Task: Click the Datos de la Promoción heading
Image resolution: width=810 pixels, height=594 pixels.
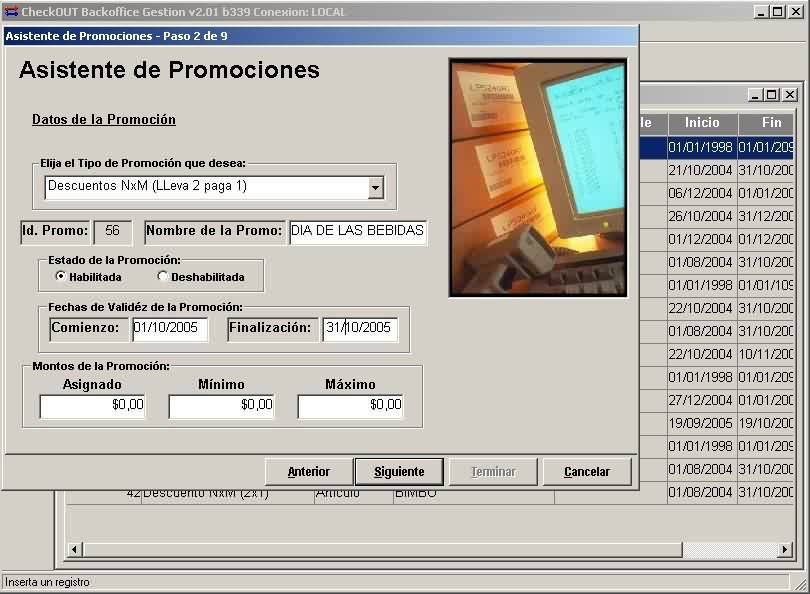Action: [104, 120]
